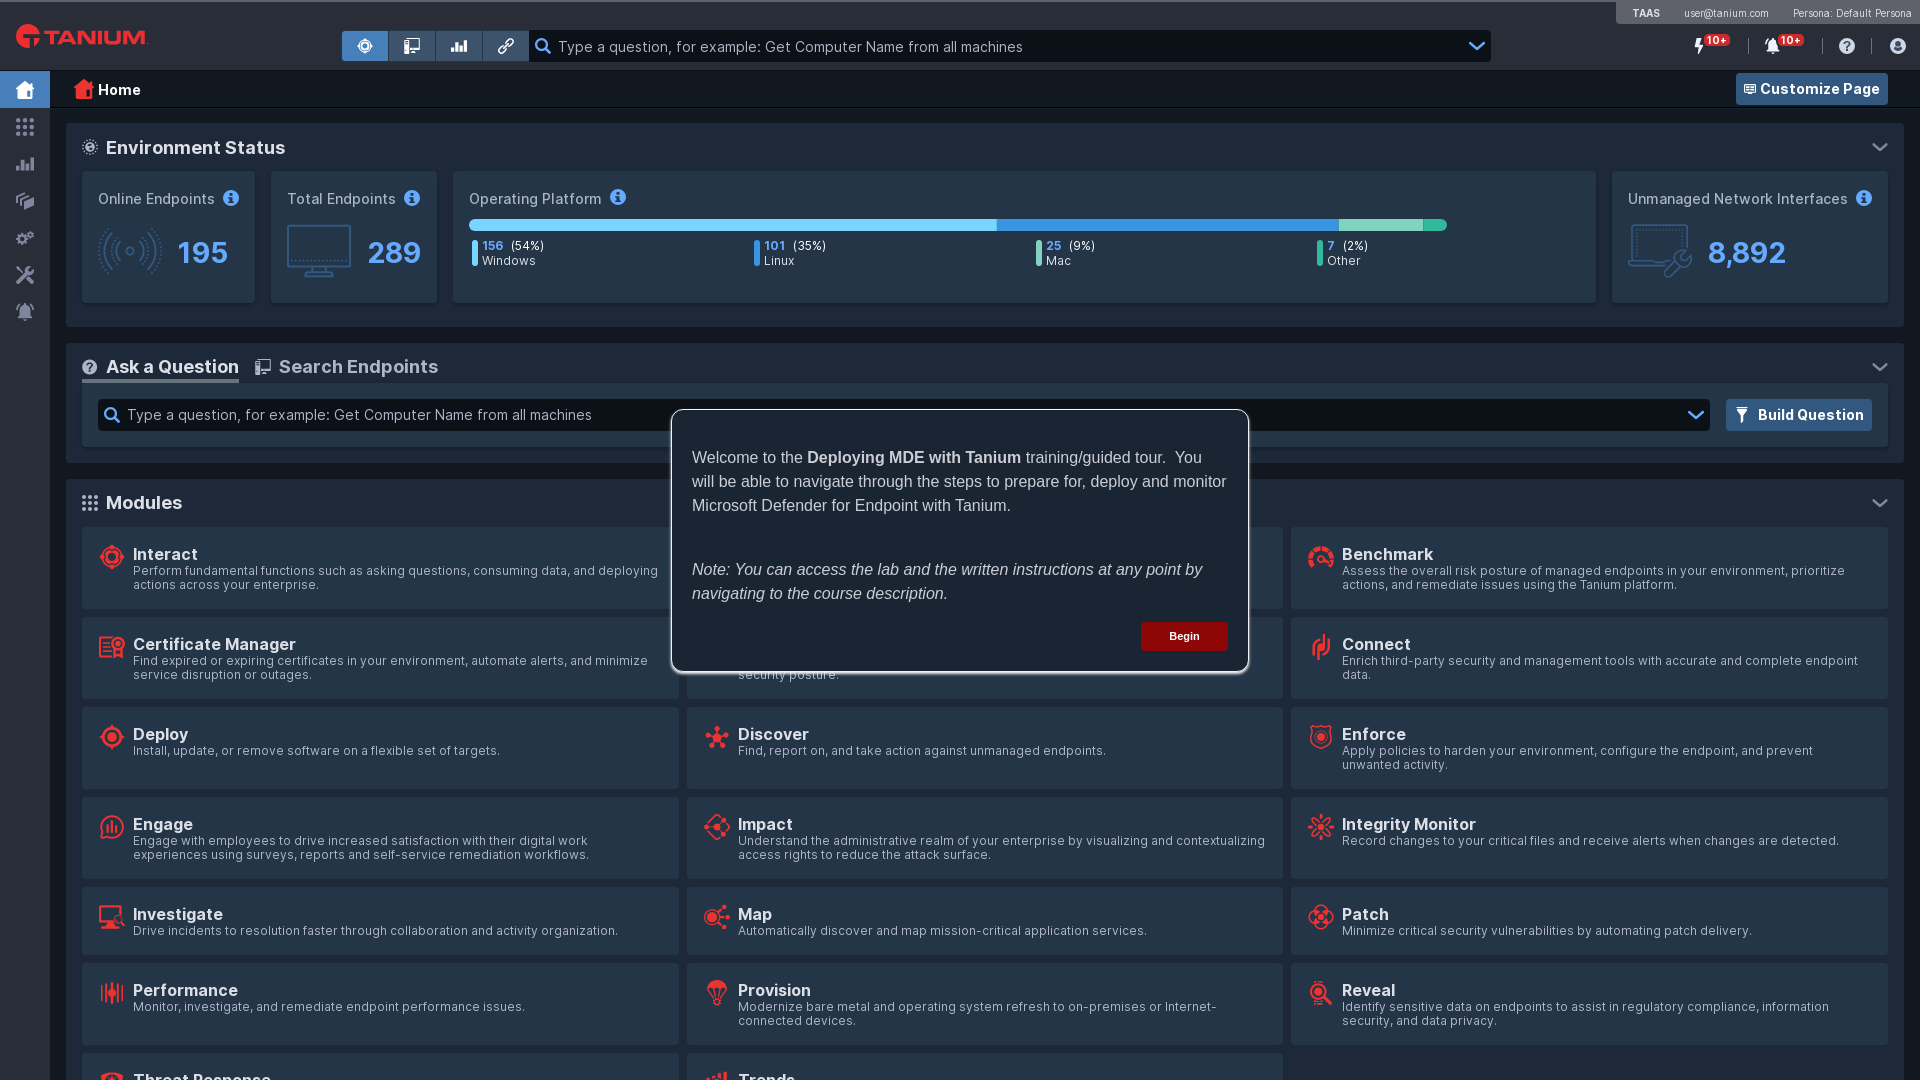This screenshot has height=1080, width=1920.
Task: Click the Customize Page button
Action: (x=1811, y=89)
